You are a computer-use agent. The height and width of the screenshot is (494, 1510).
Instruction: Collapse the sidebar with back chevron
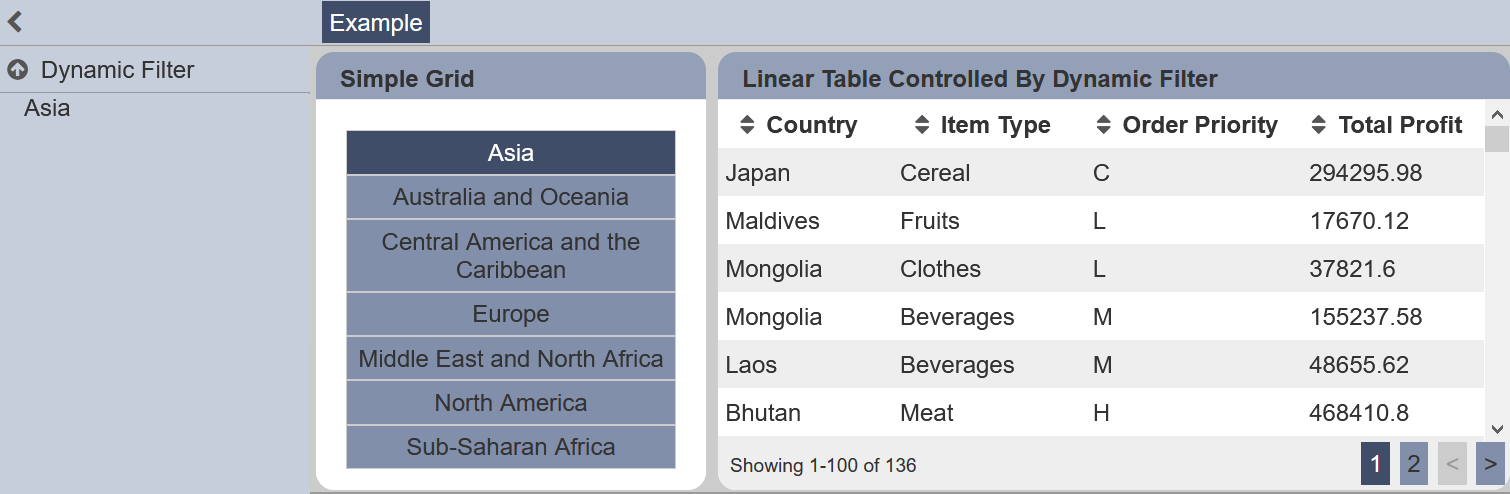click(x=15, y=22)
